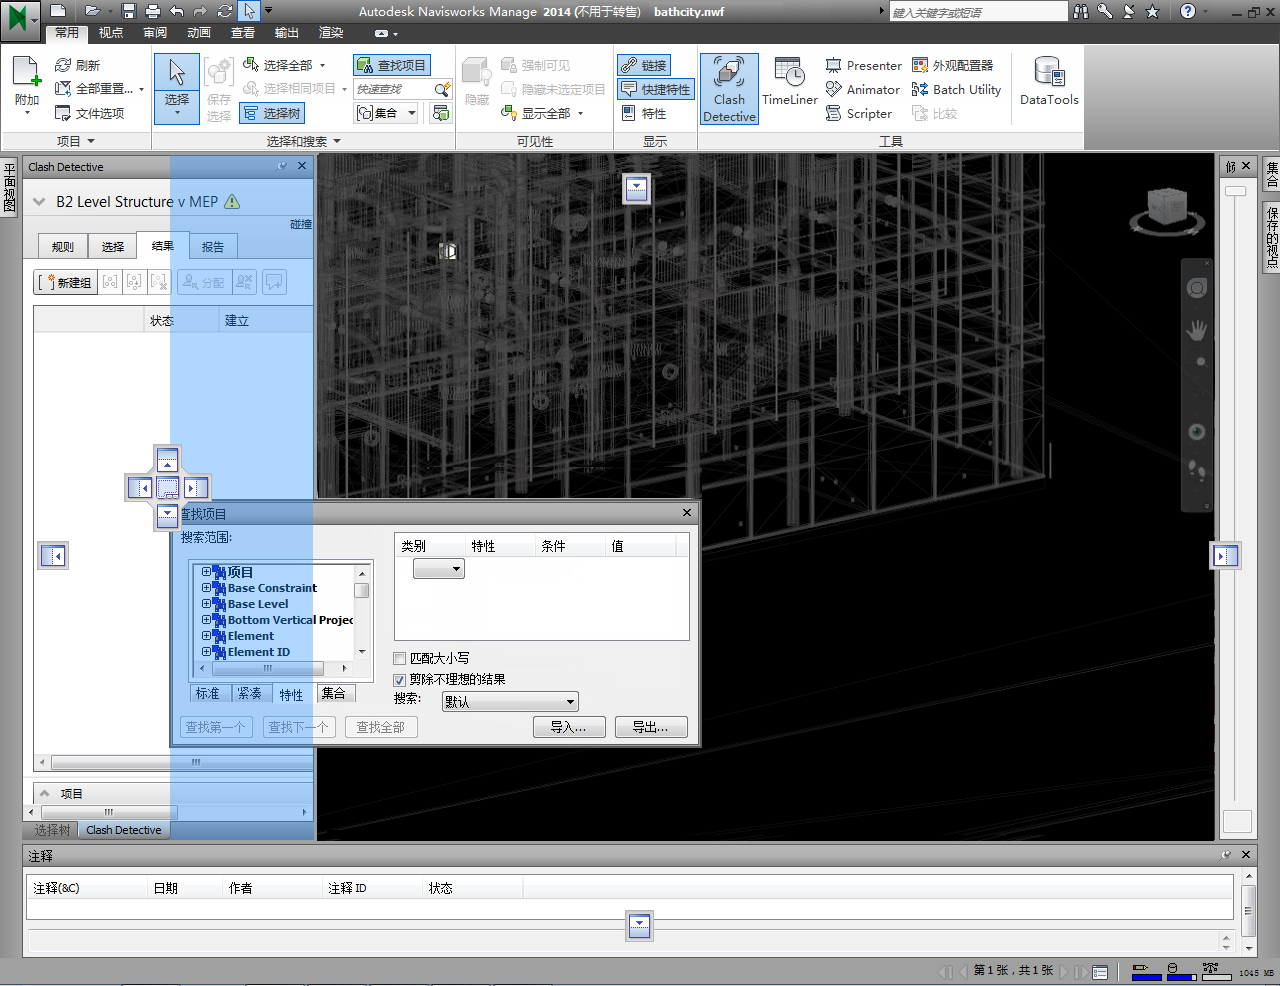The width and height of the screenshot is (1280, 986).
Task: Click the tilt slider handle at top
Action: 1236,190
